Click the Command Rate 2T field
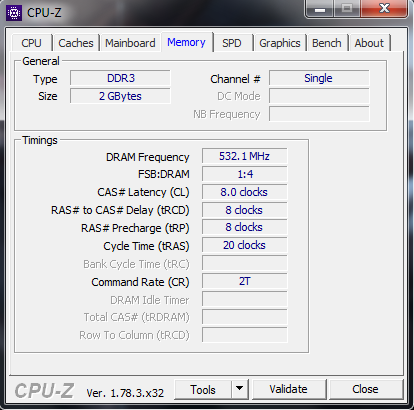This screenshot has width=414, height=410. coord(244,281)
